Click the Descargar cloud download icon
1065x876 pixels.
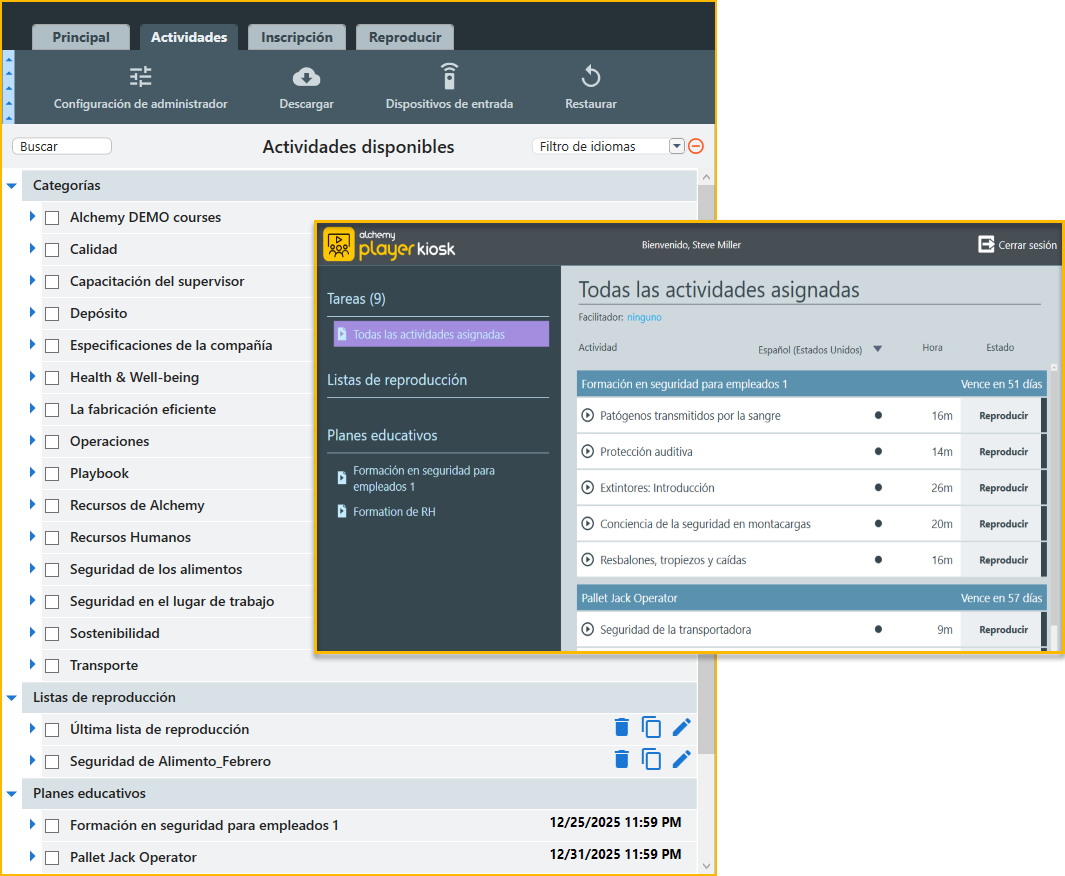coord(306,77)
